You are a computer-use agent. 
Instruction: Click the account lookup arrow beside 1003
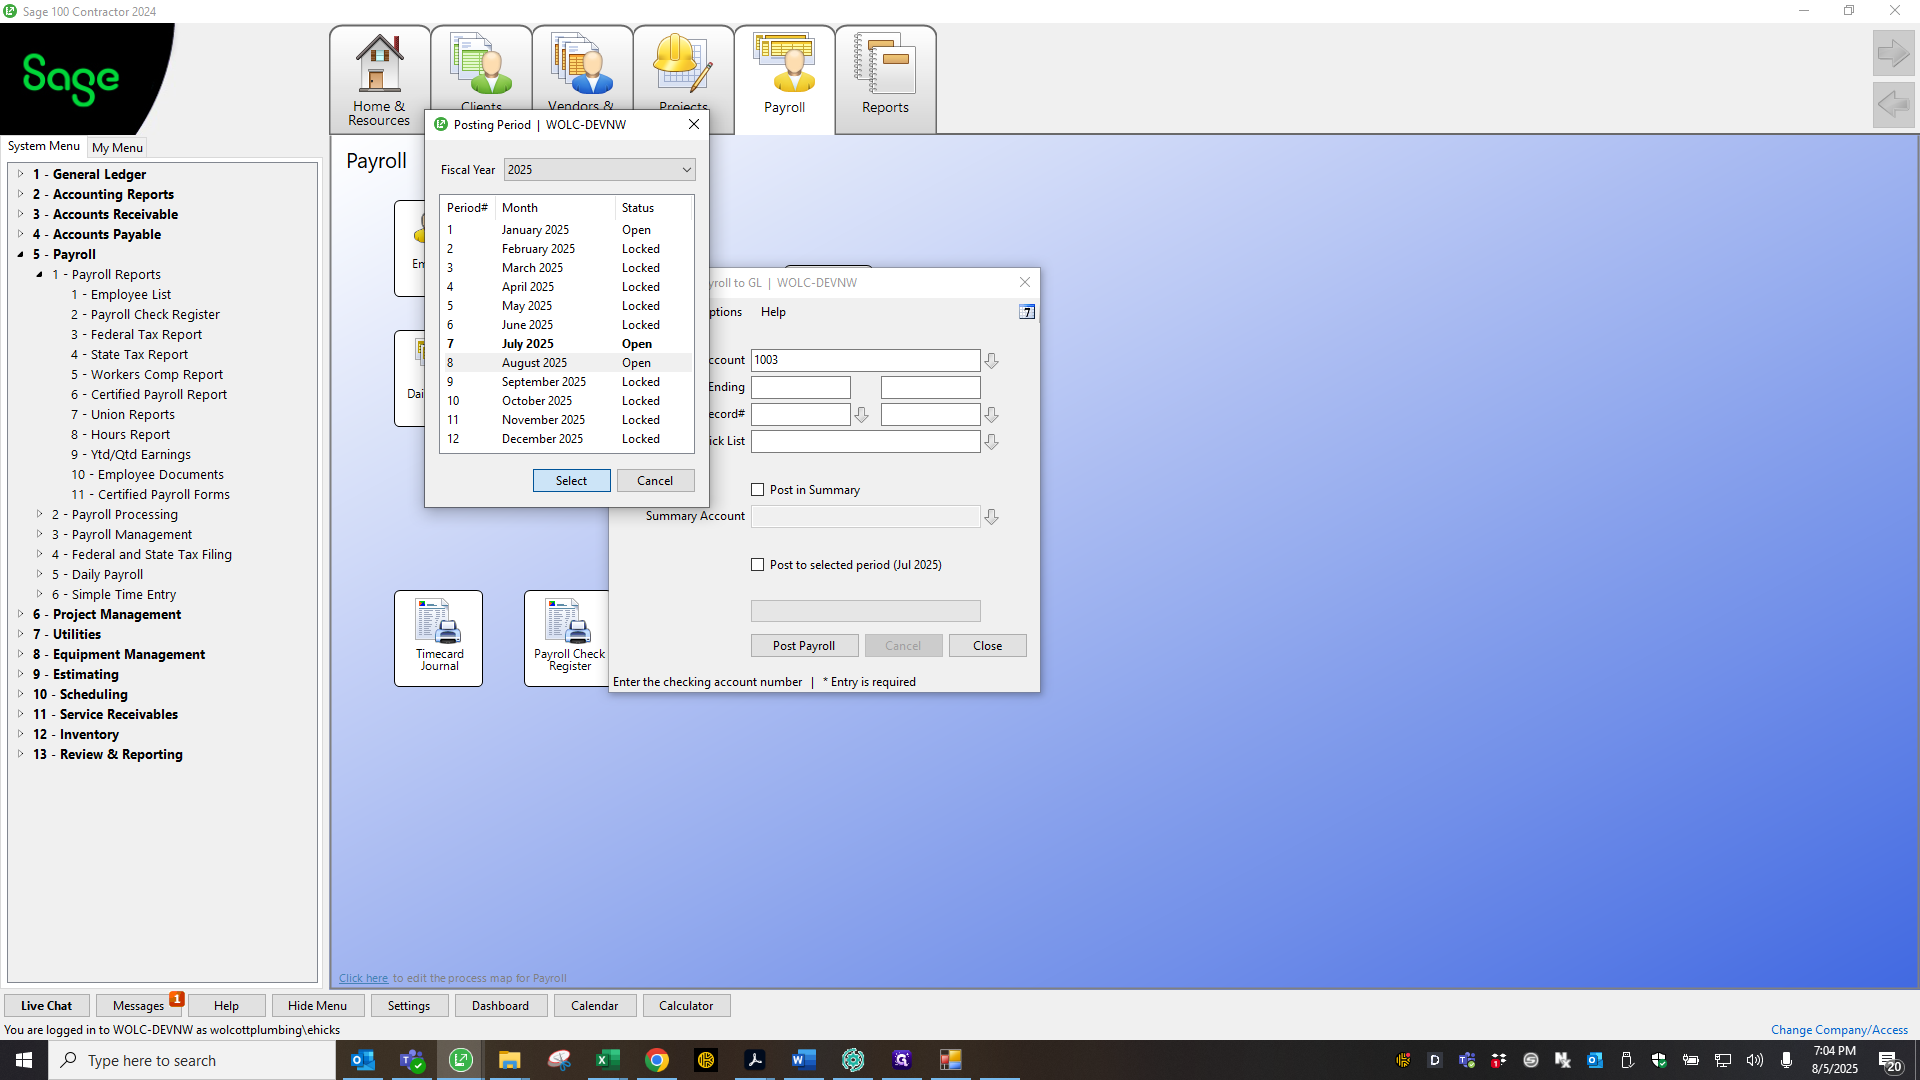(991, 360)
